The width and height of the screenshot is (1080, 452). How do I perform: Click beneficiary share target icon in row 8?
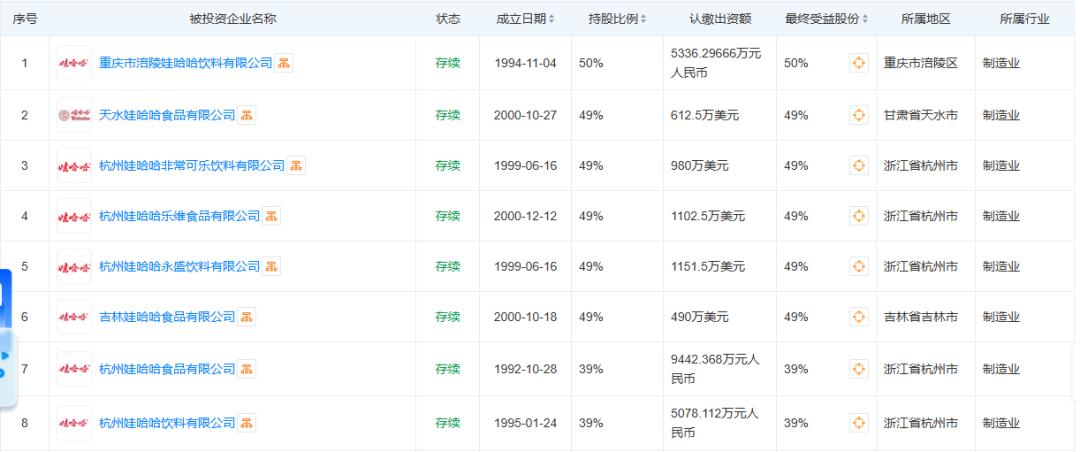pos(858,422)
